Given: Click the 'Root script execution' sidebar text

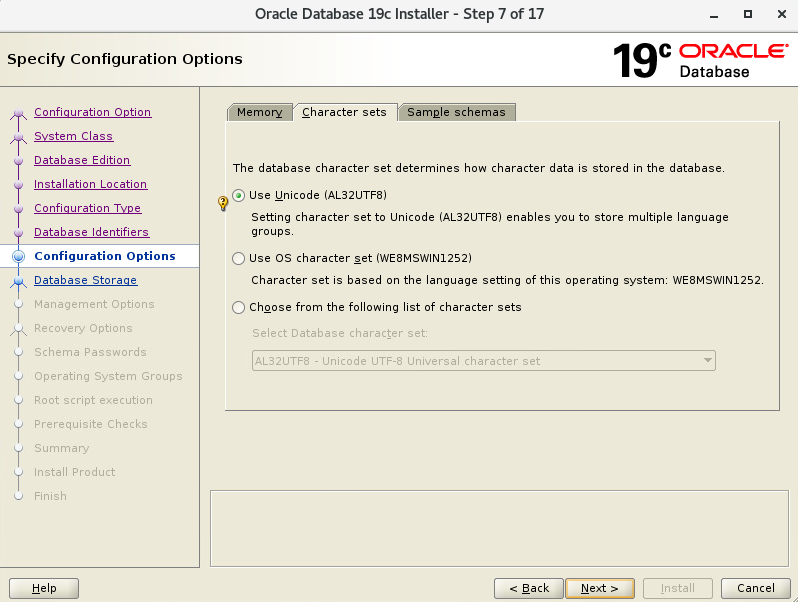Looking at the screenshot, I should click(x=94, y=400).
